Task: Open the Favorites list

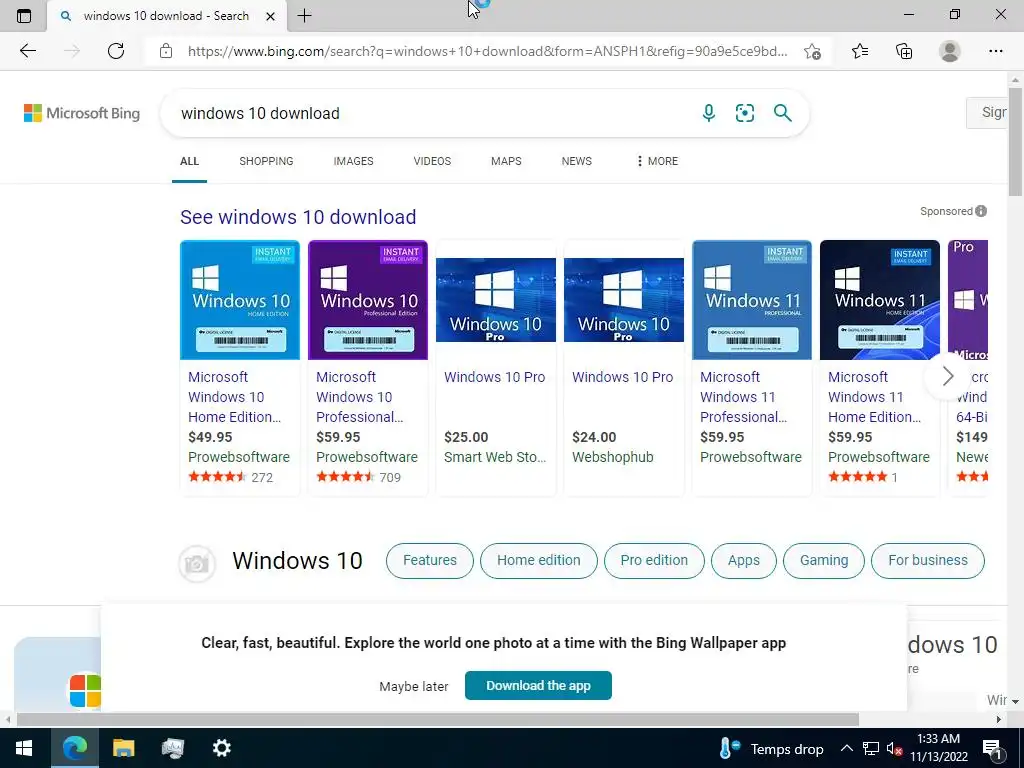Action: coord(860,51)
